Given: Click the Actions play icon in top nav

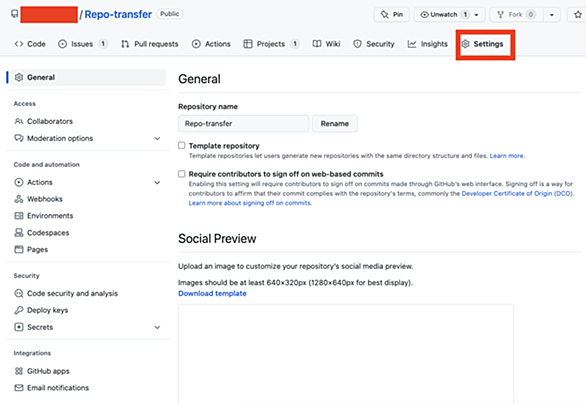Looking at the screenshot, I should coord(196,44).
